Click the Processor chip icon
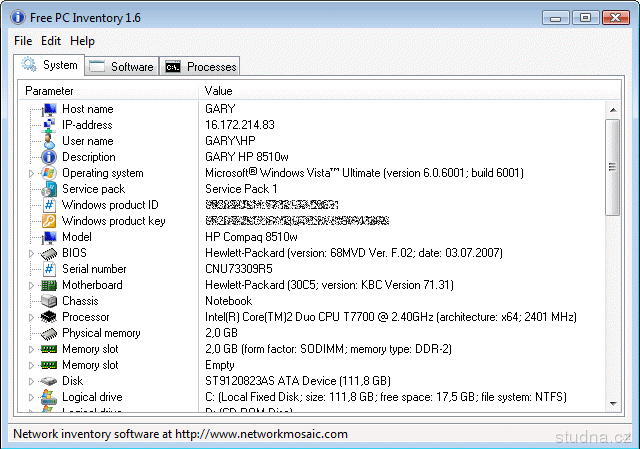This screenshot has width=640, height=449. coord(49,317)
